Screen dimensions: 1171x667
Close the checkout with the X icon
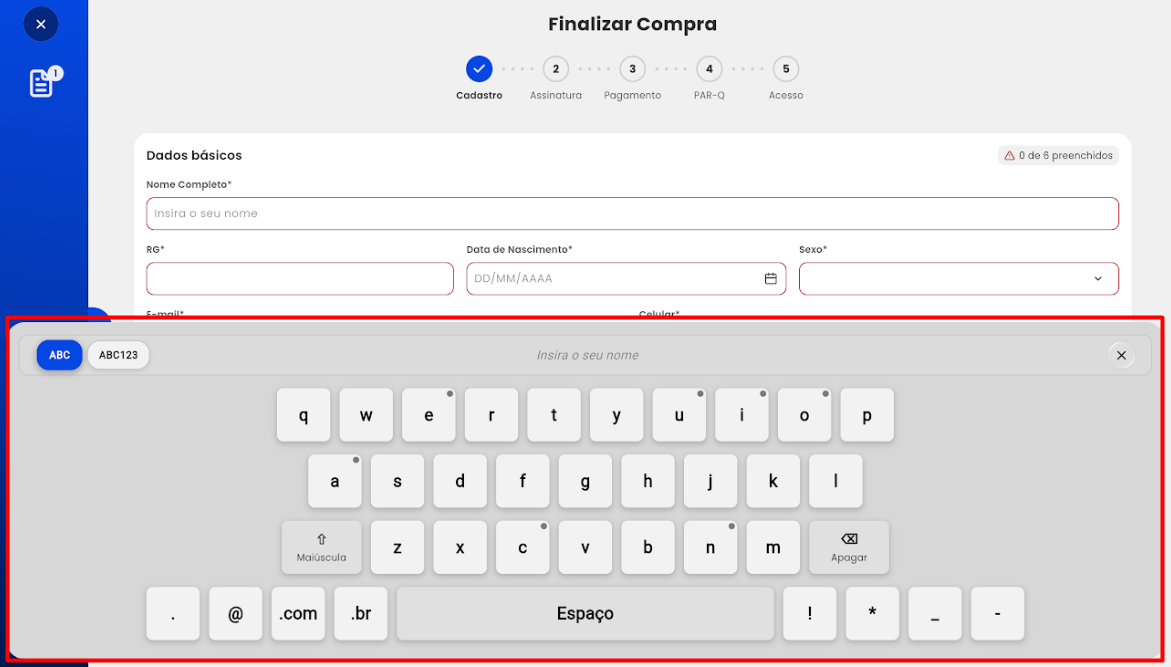[41, 24]
